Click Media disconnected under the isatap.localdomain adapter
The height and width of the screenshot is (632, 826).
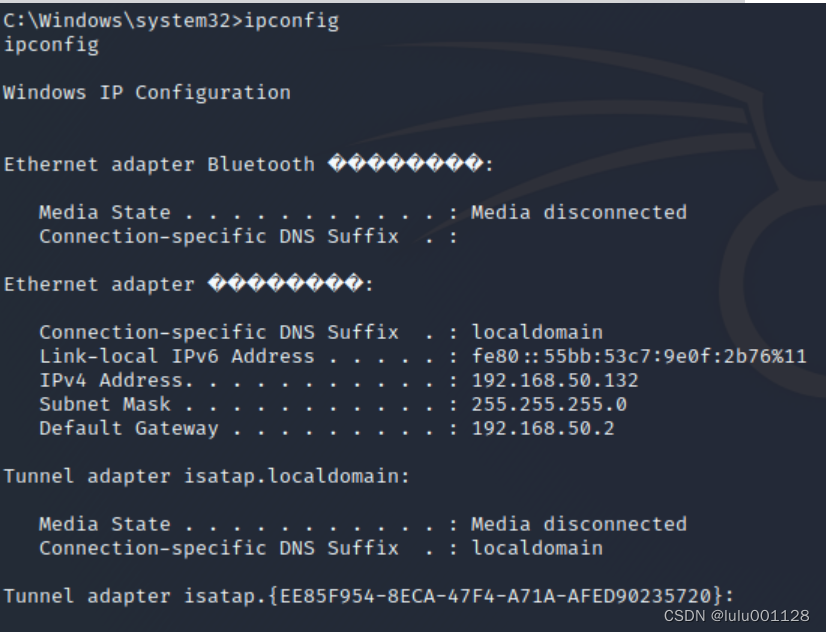(x=579, y=525)
